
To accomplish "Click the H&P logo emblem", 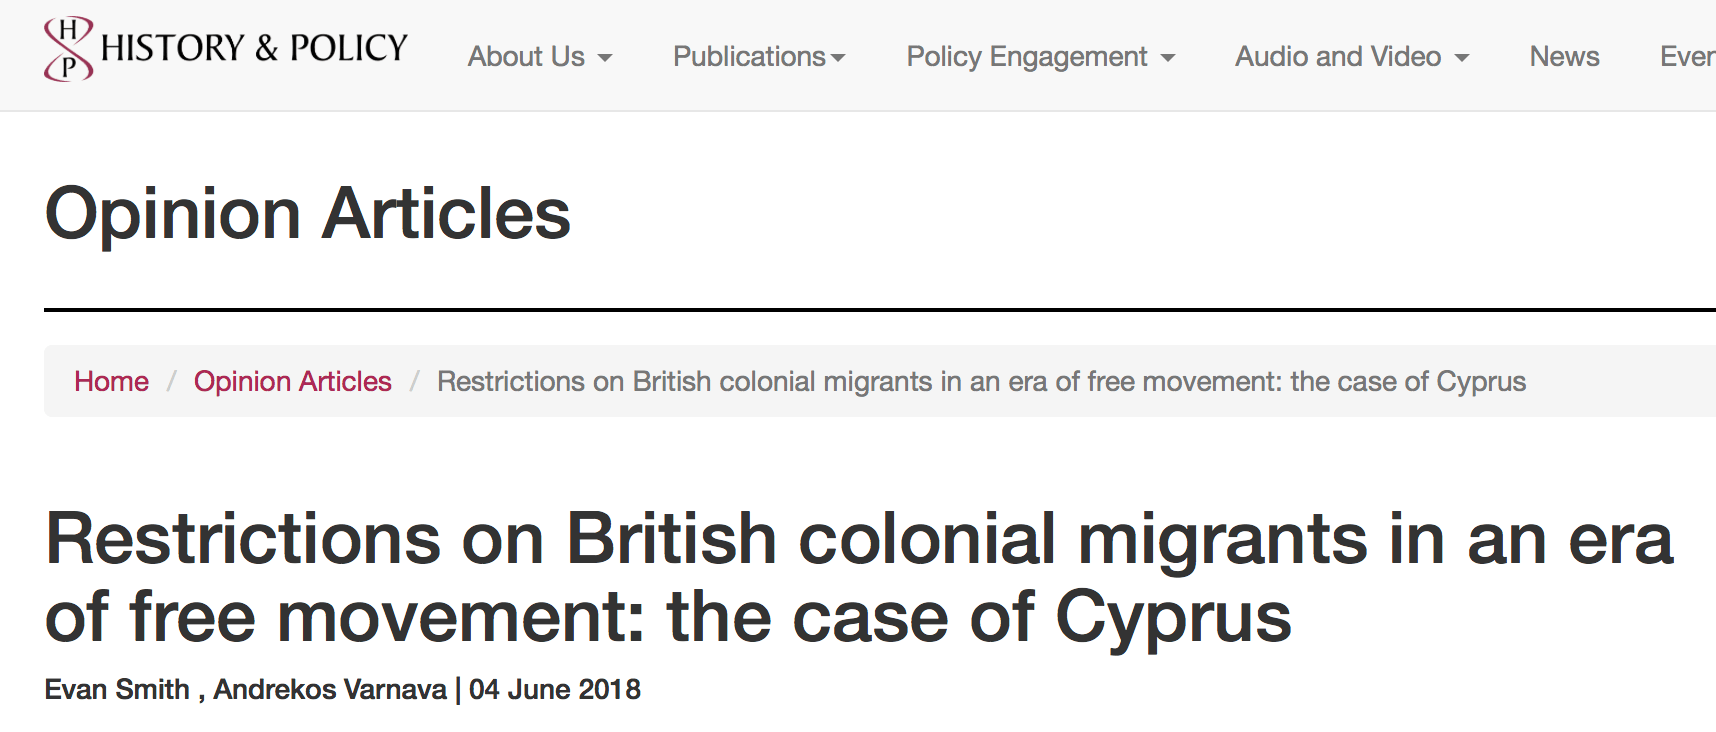I will (x=68, y=48).
